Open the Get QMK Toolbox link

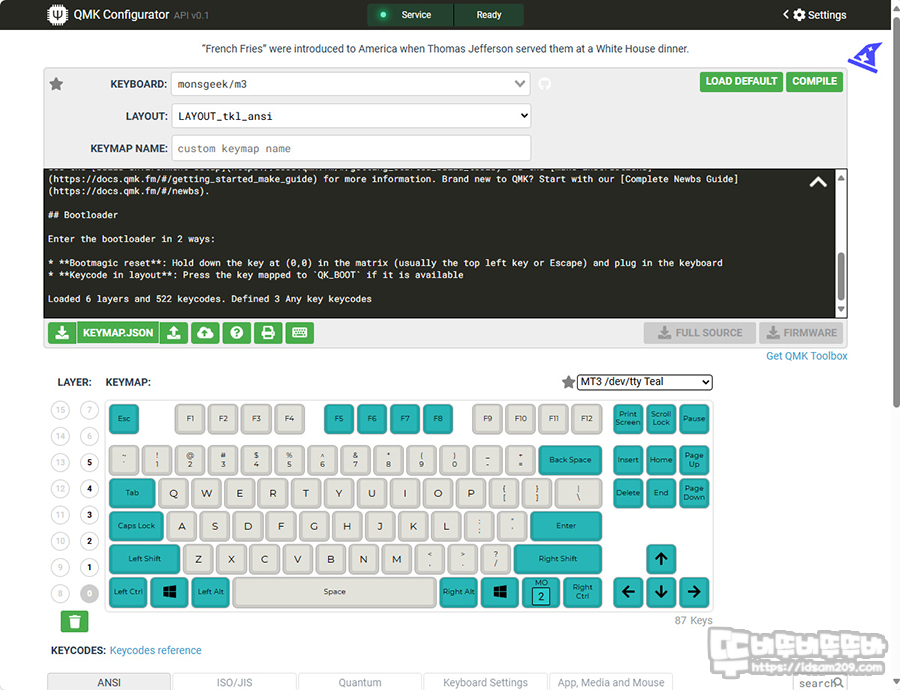coord(806,356)
